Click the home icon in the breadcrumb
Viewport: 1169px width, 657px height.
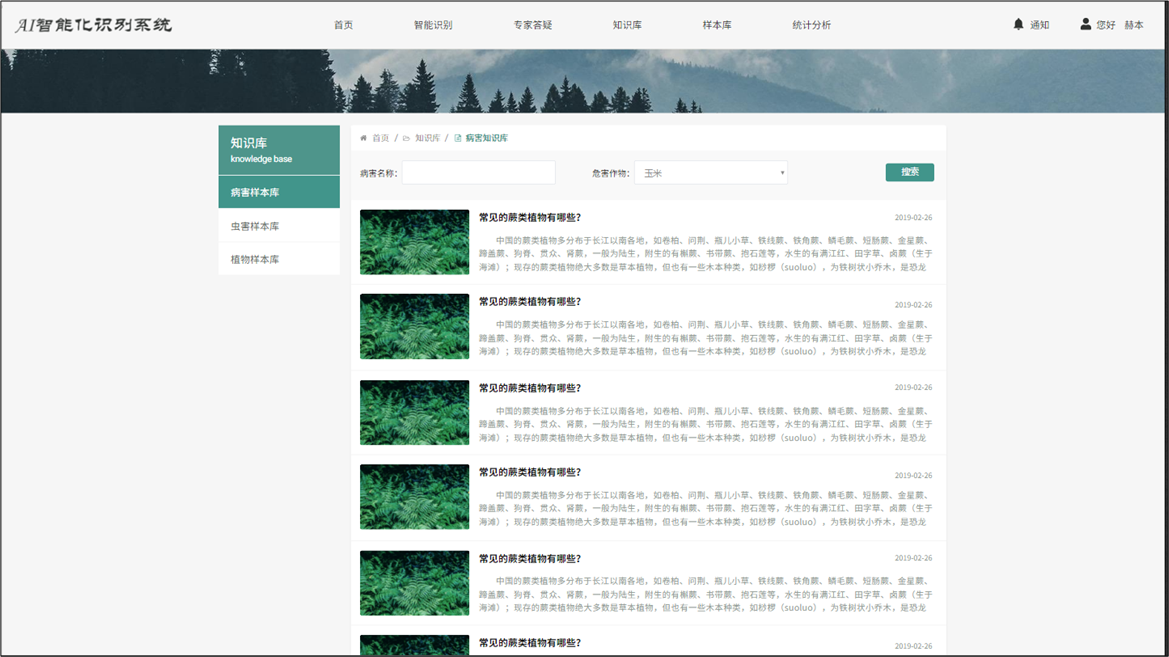click(x=364, y=138)
